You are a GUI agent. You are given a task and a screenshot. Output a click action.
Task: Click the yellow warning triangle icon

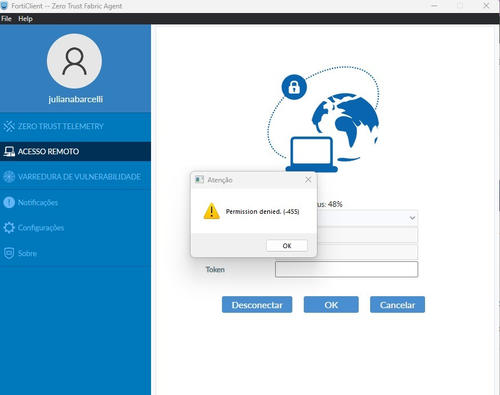(x=211, y=211)
